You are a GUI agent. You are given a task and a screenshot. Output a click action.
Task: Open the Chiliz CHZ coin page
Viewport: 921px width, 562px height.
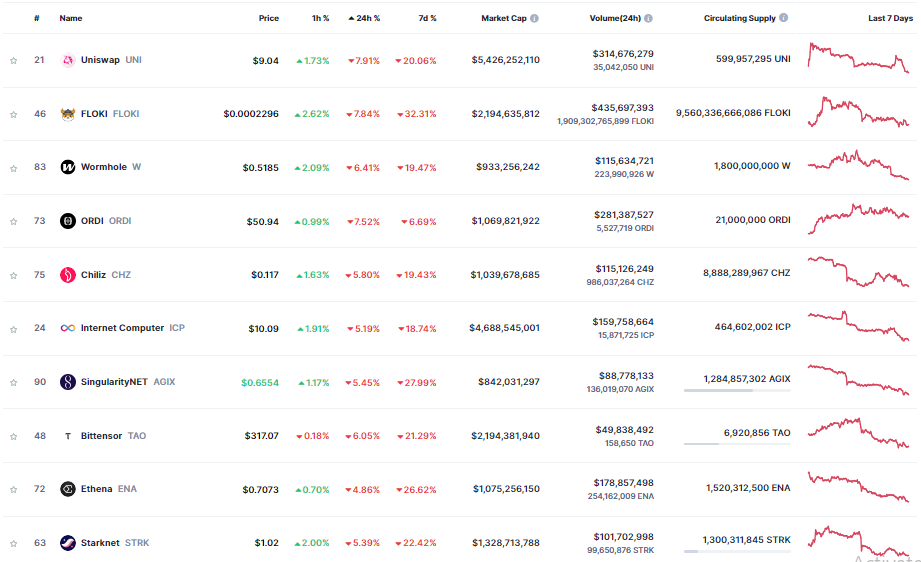point(106,275)
